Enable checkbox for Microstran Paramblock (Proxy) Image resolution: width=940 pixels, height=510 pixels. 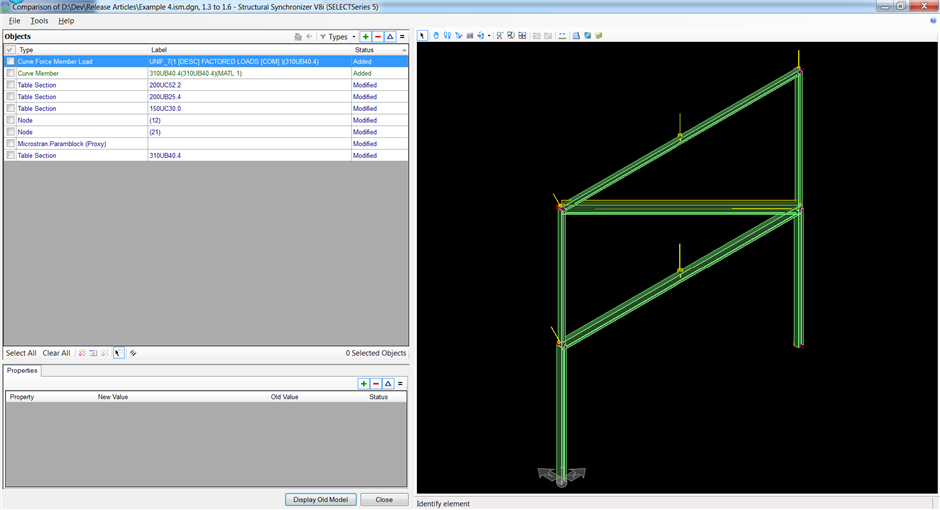point(11,144)
